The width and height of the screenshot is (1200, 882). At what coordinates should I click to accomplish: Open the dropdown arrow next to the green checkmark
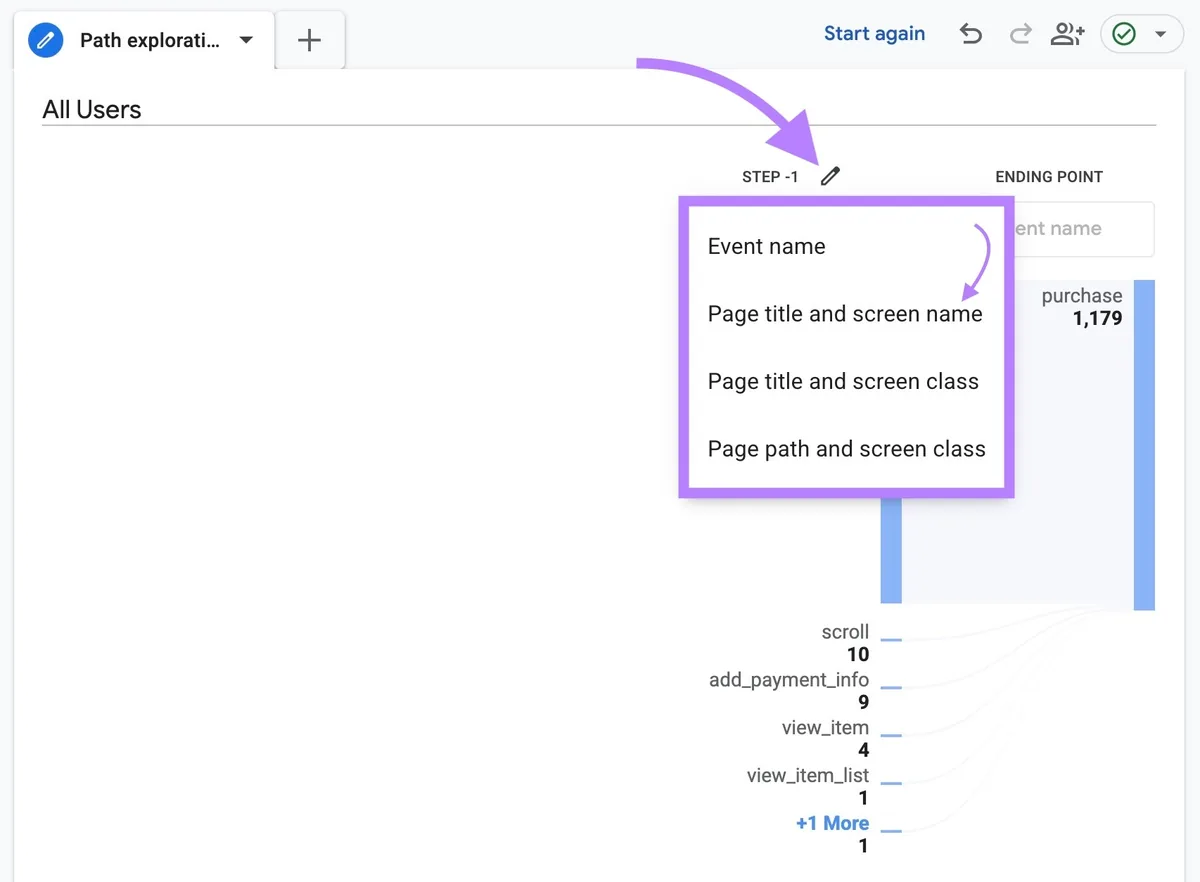pyautogui.click(x=1160, y=35)
